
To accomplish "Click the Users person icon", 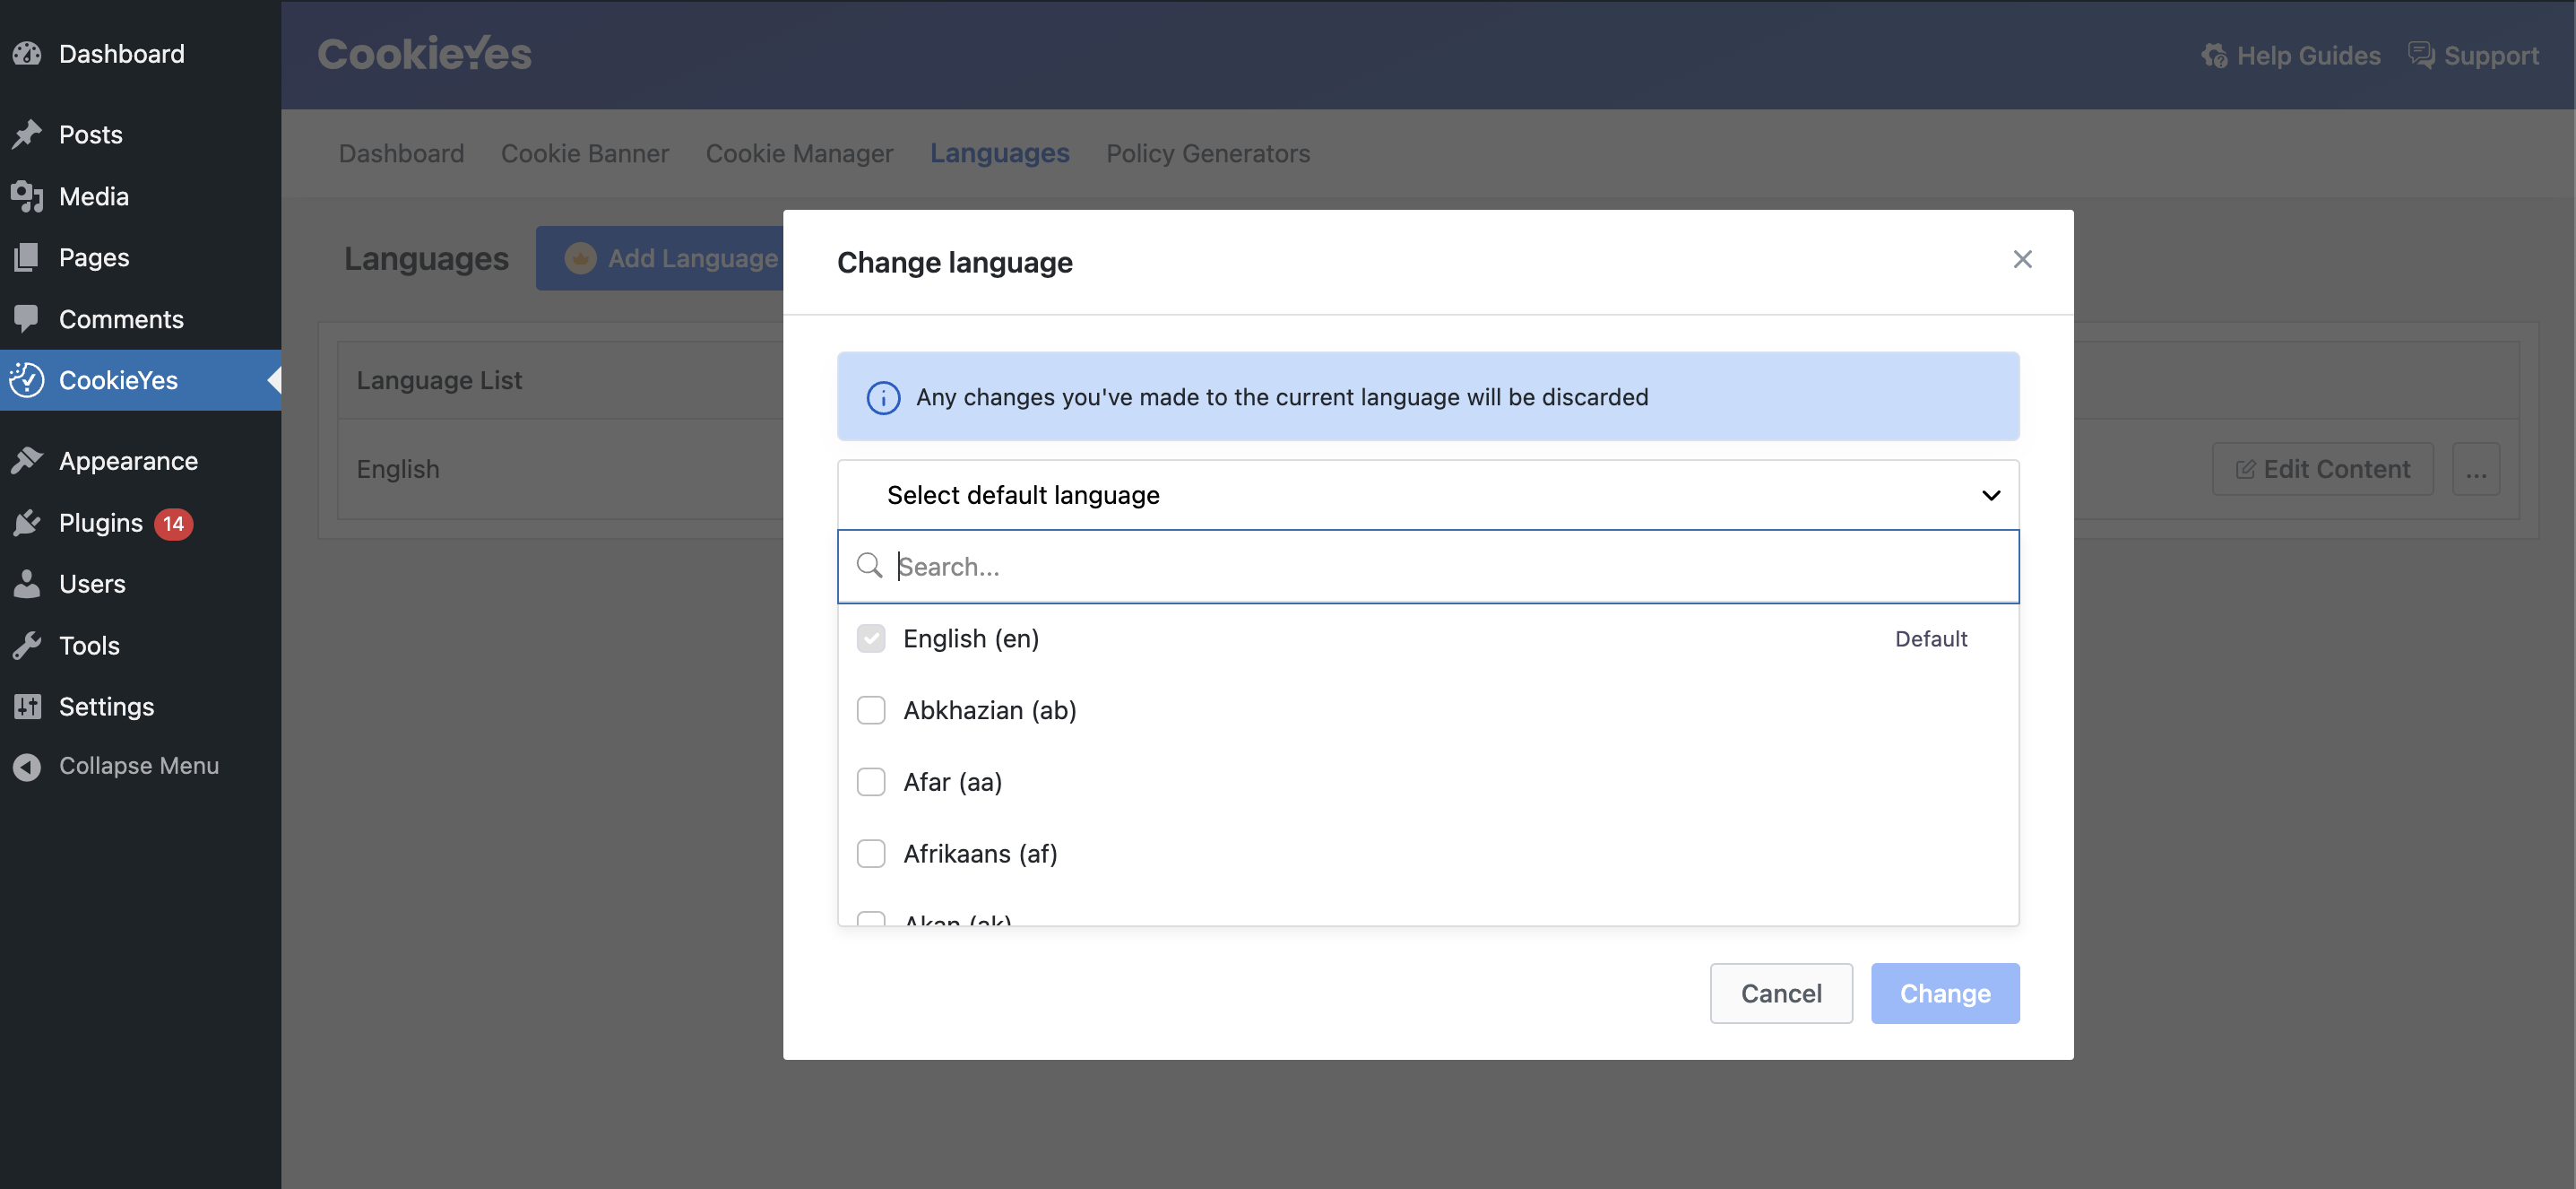I will [x=27, y=584].
